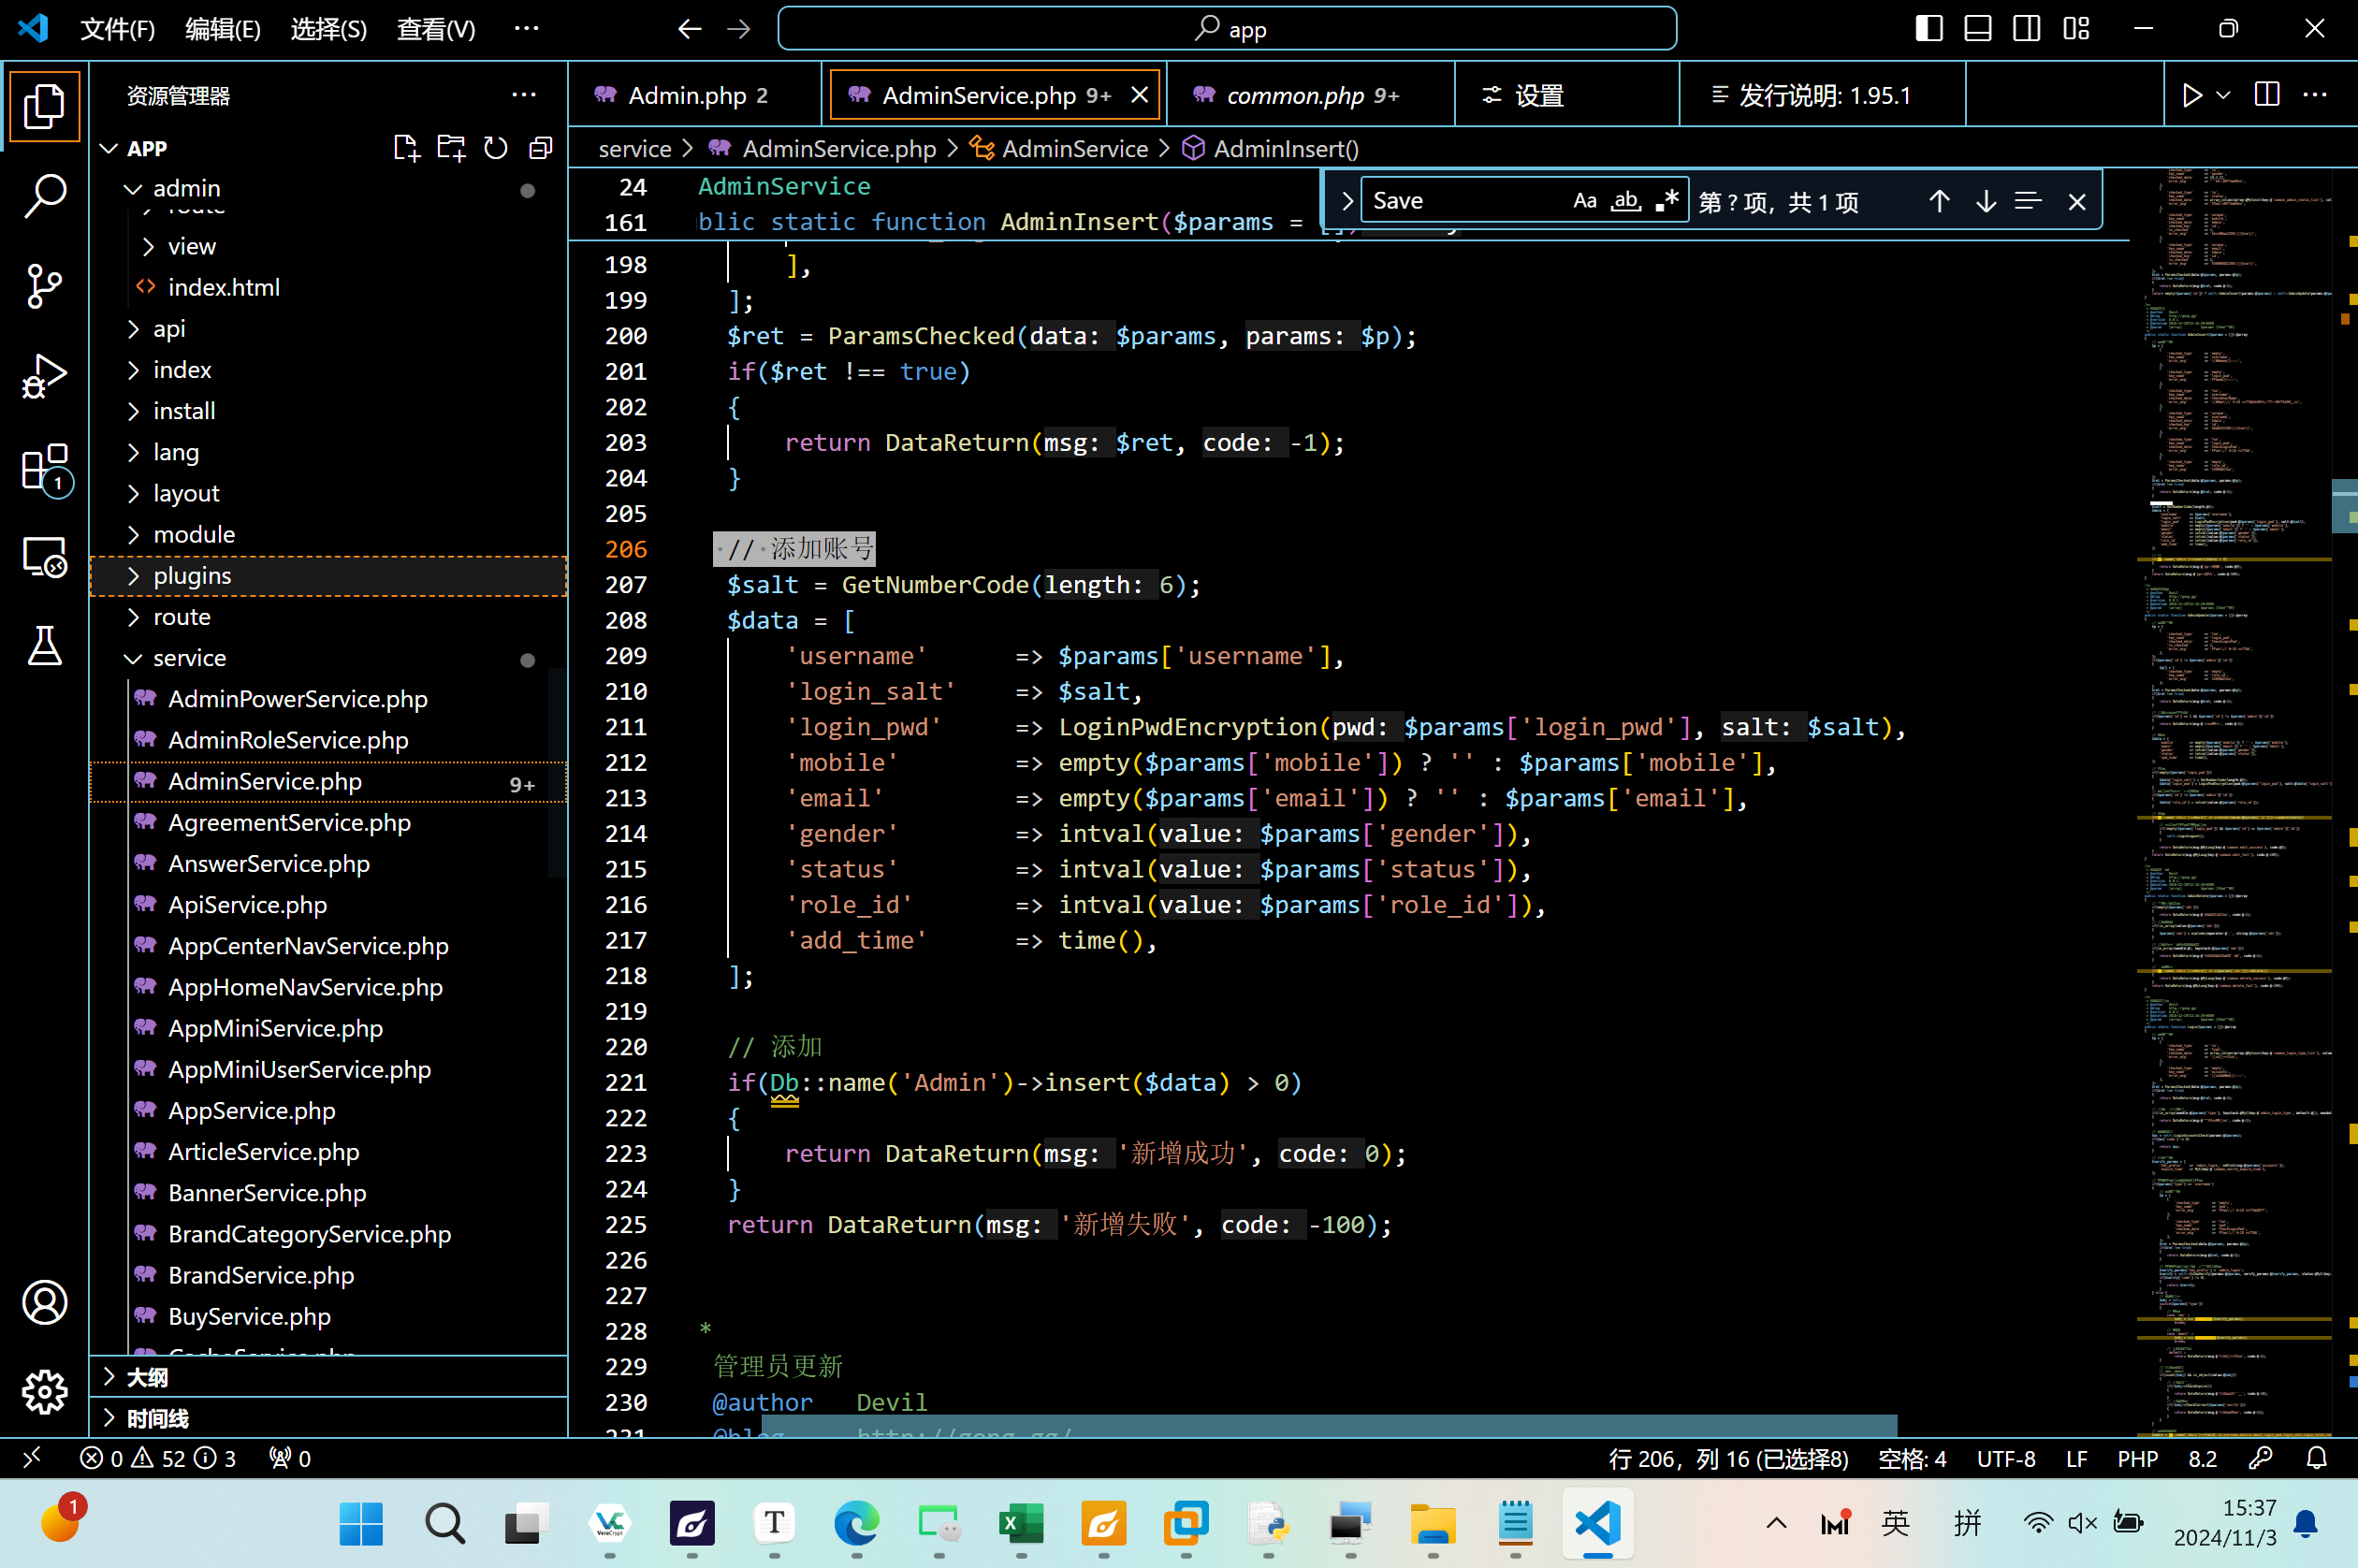This screenshot has height=1568, width=2358.
Task: Navigate back with the arrow
Action: [x=689, y=29]
